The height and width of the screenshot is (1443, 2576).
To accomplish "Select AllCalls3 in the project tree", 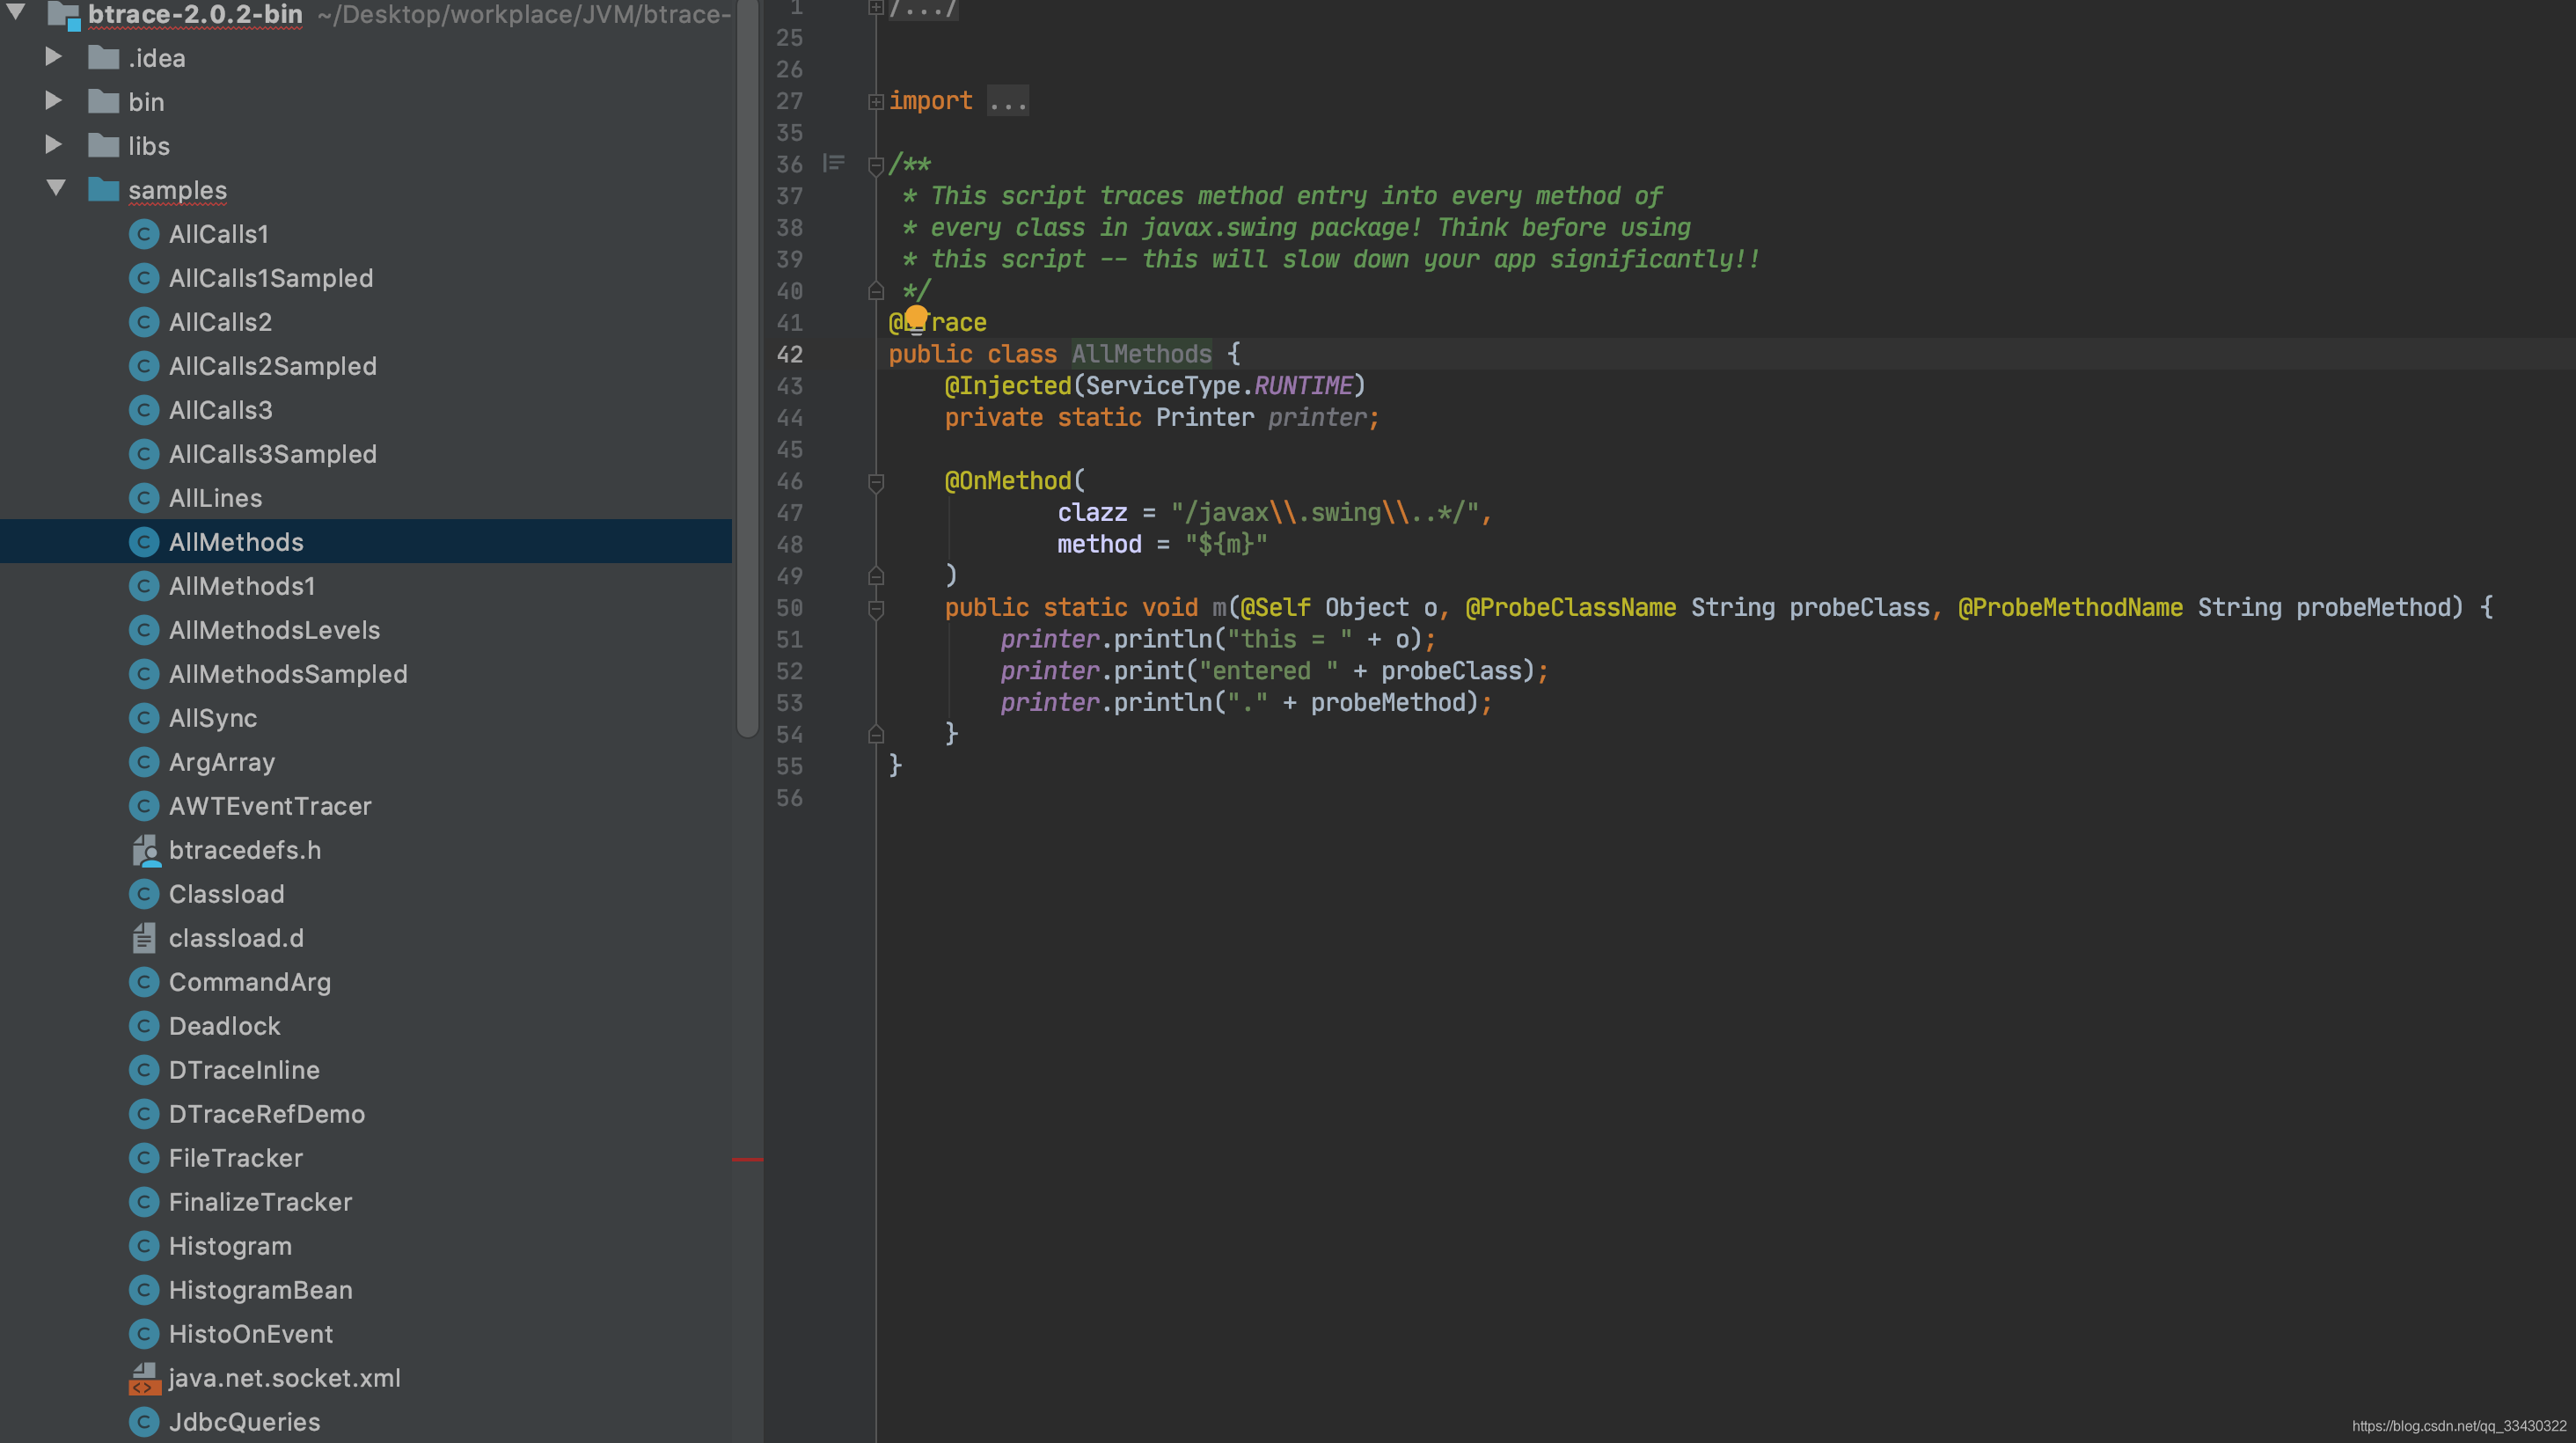I will click(x=220, y=410).
